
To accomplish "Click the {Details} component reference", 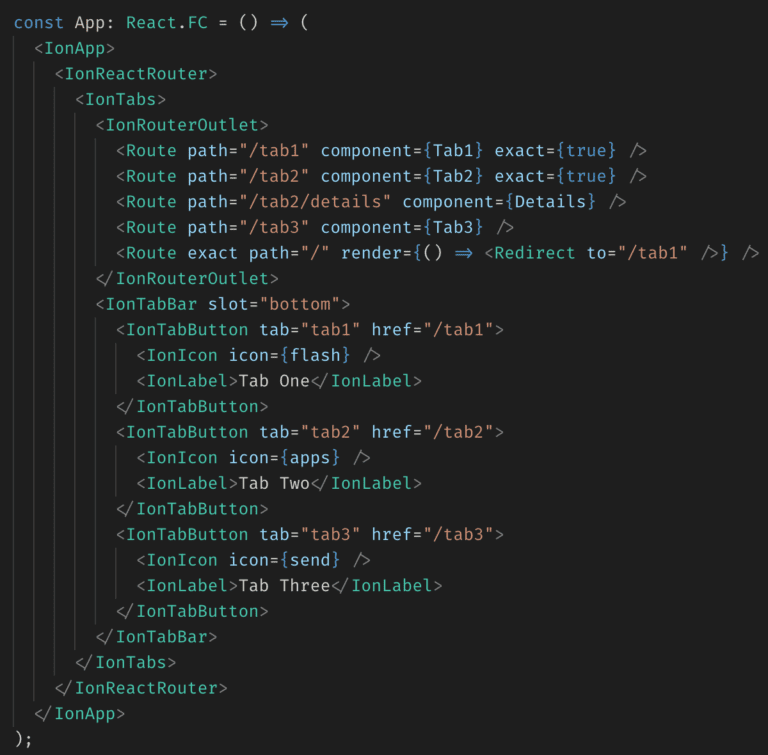I will tap(551, 202).
